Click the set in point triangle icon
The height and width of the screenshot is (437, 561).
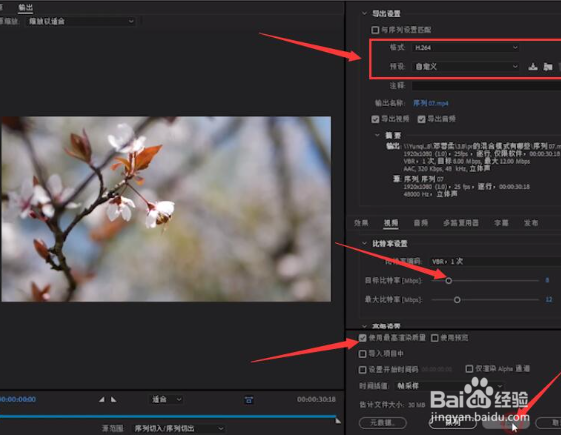(x=102, y=399)
